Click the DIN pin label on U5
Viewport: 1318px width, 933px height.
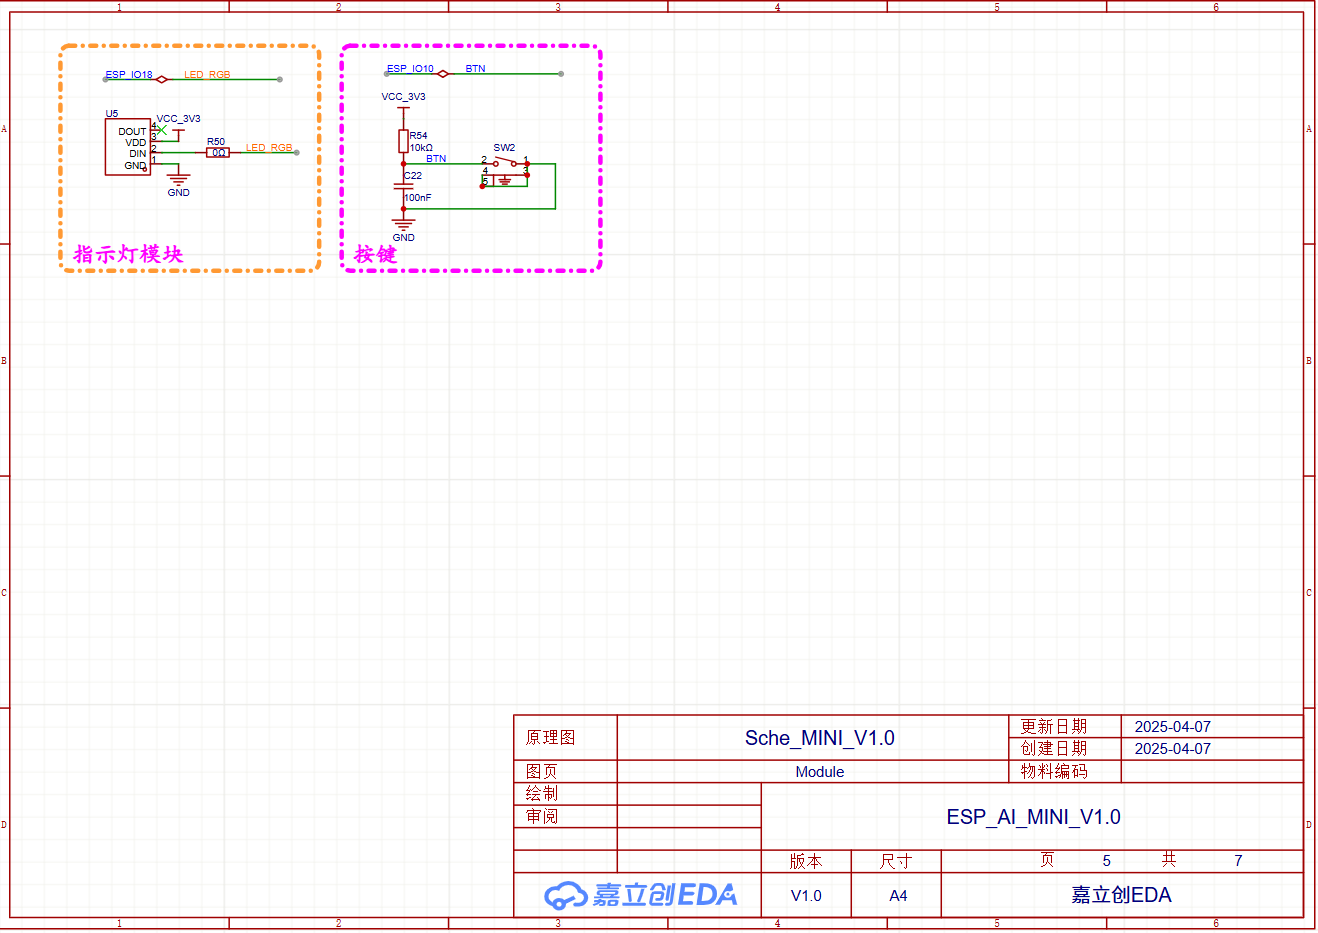point(138,154)
